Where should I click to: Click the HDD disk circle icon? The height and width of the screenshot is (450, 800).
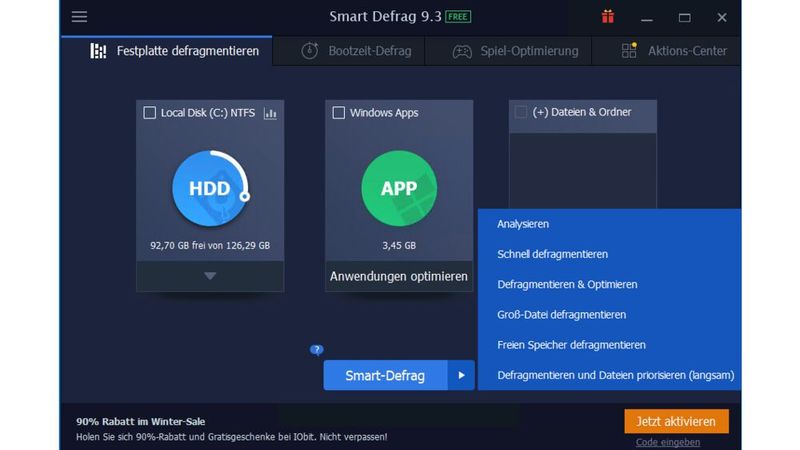click(x=210, y=188)
